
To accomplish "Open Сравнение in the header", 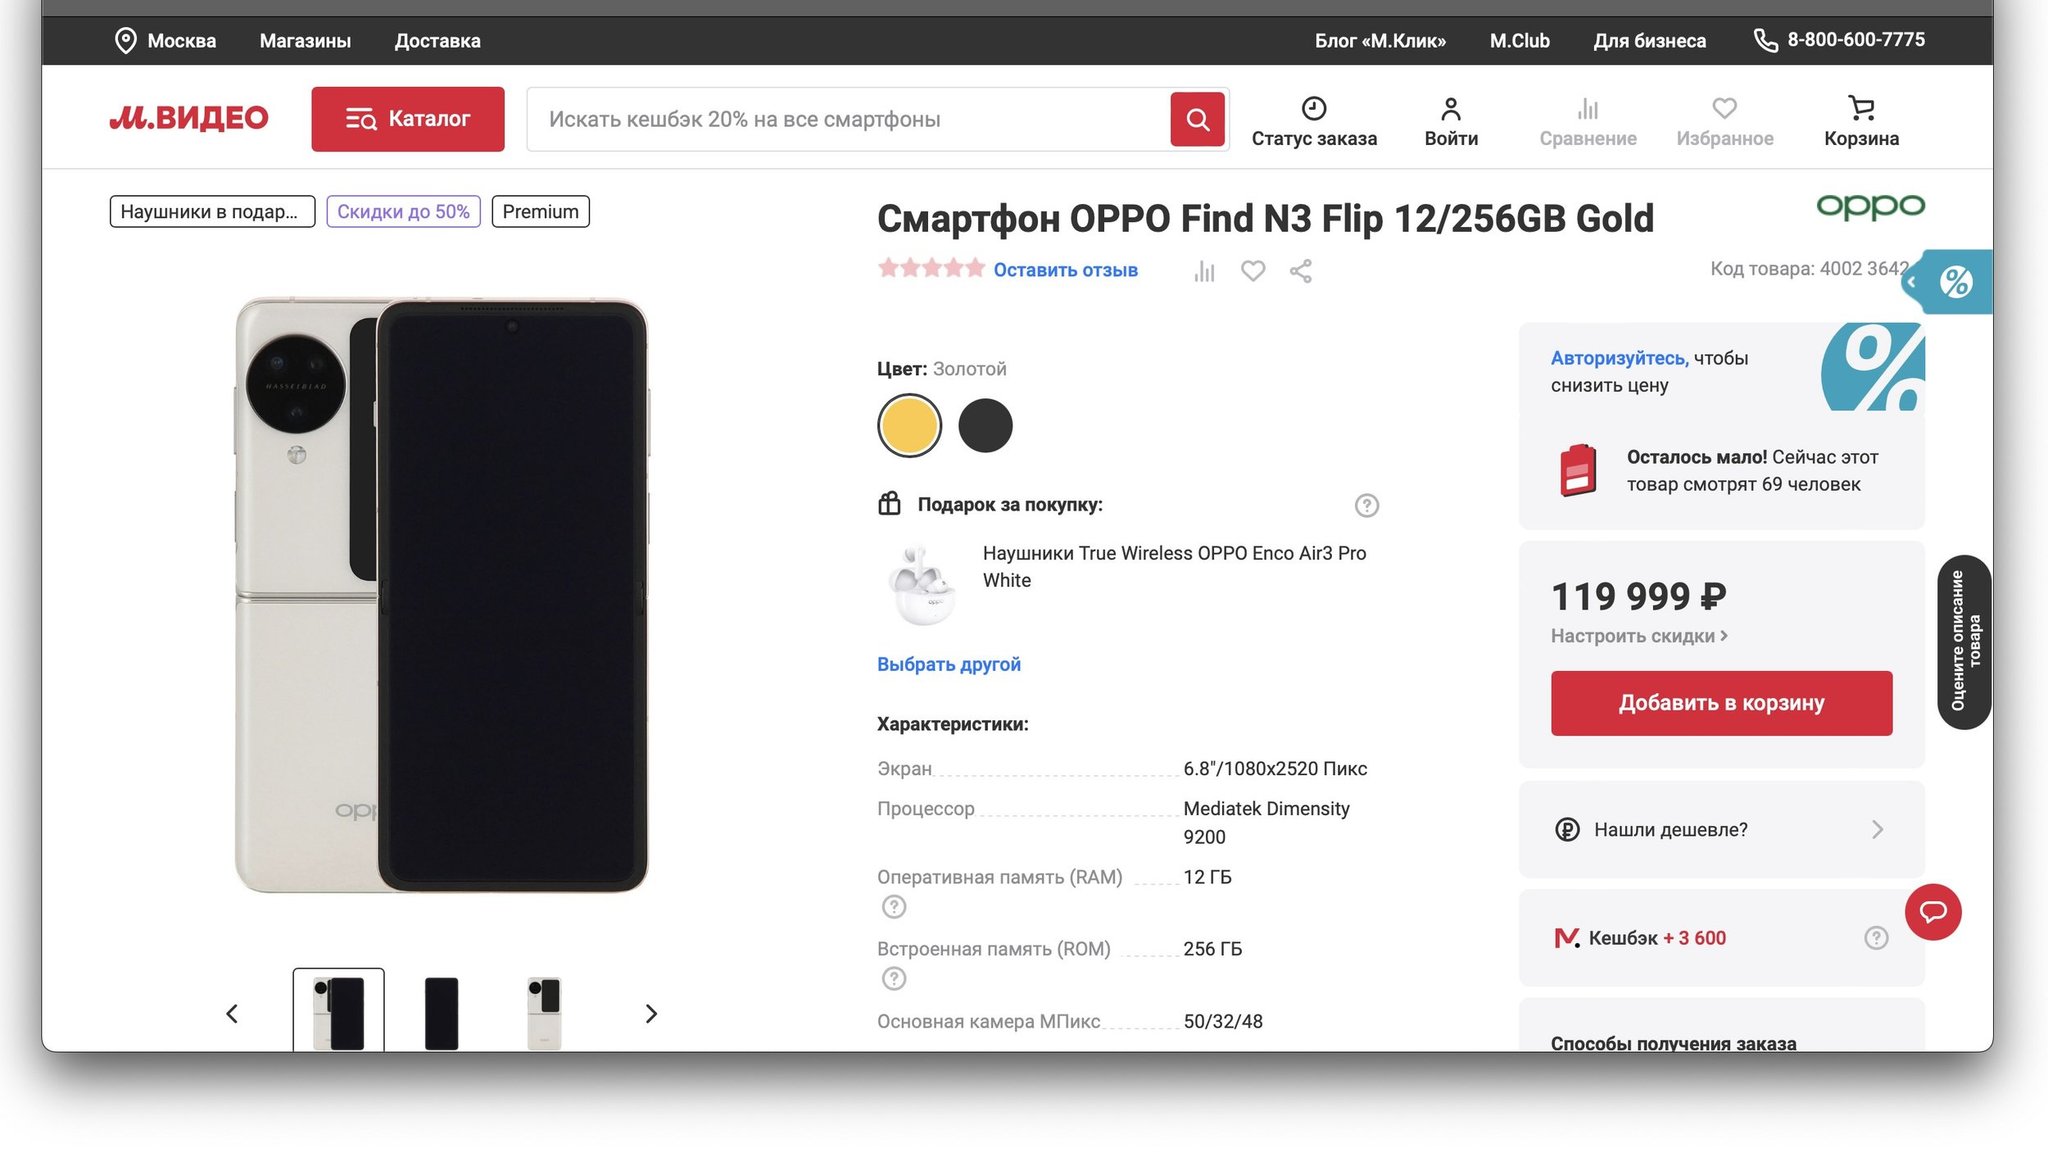I will click(1588, 122).
